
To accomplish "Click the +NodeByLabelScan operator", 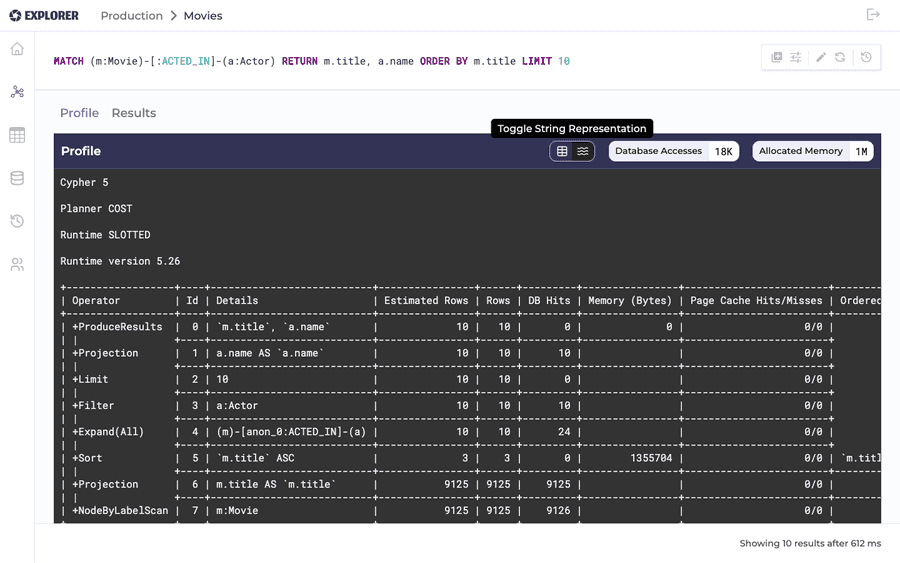I will (x=120, y=510).
